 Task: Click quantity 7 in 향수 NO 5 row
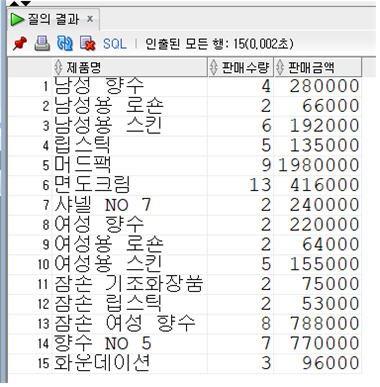pos(266,343)
